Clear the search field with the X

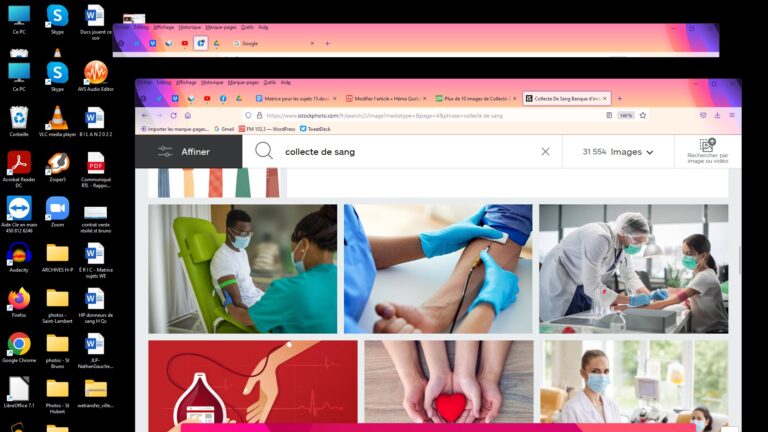coord(545,152)
